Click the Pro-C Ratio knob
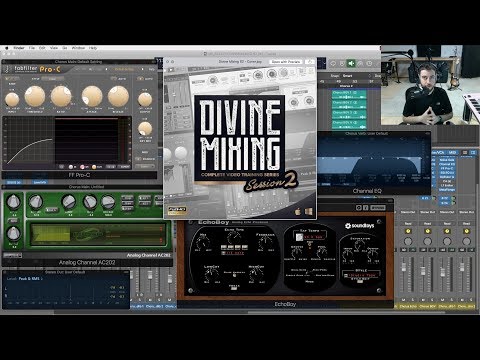 tap(61, 96)
